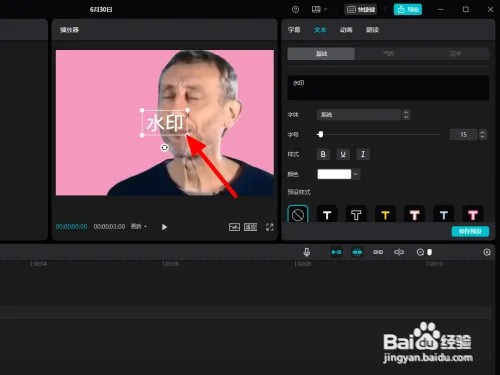Open the layout switcher icon in title bar
Screen dimensions: 500x375
(x=319, y=9)
